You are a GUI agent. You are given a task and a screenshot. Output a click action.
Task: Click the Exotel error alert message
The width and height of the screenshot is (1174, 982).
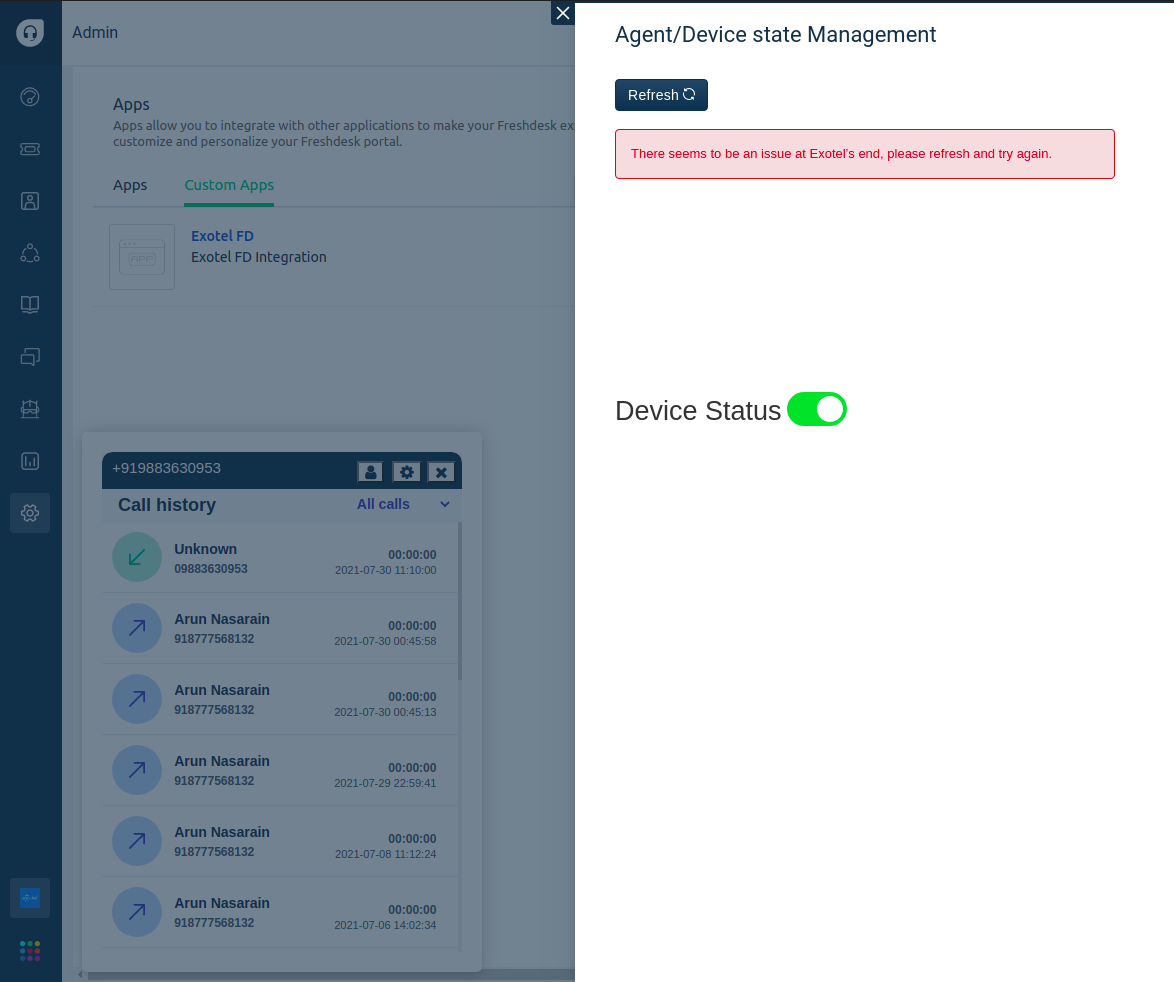[865, 154]
